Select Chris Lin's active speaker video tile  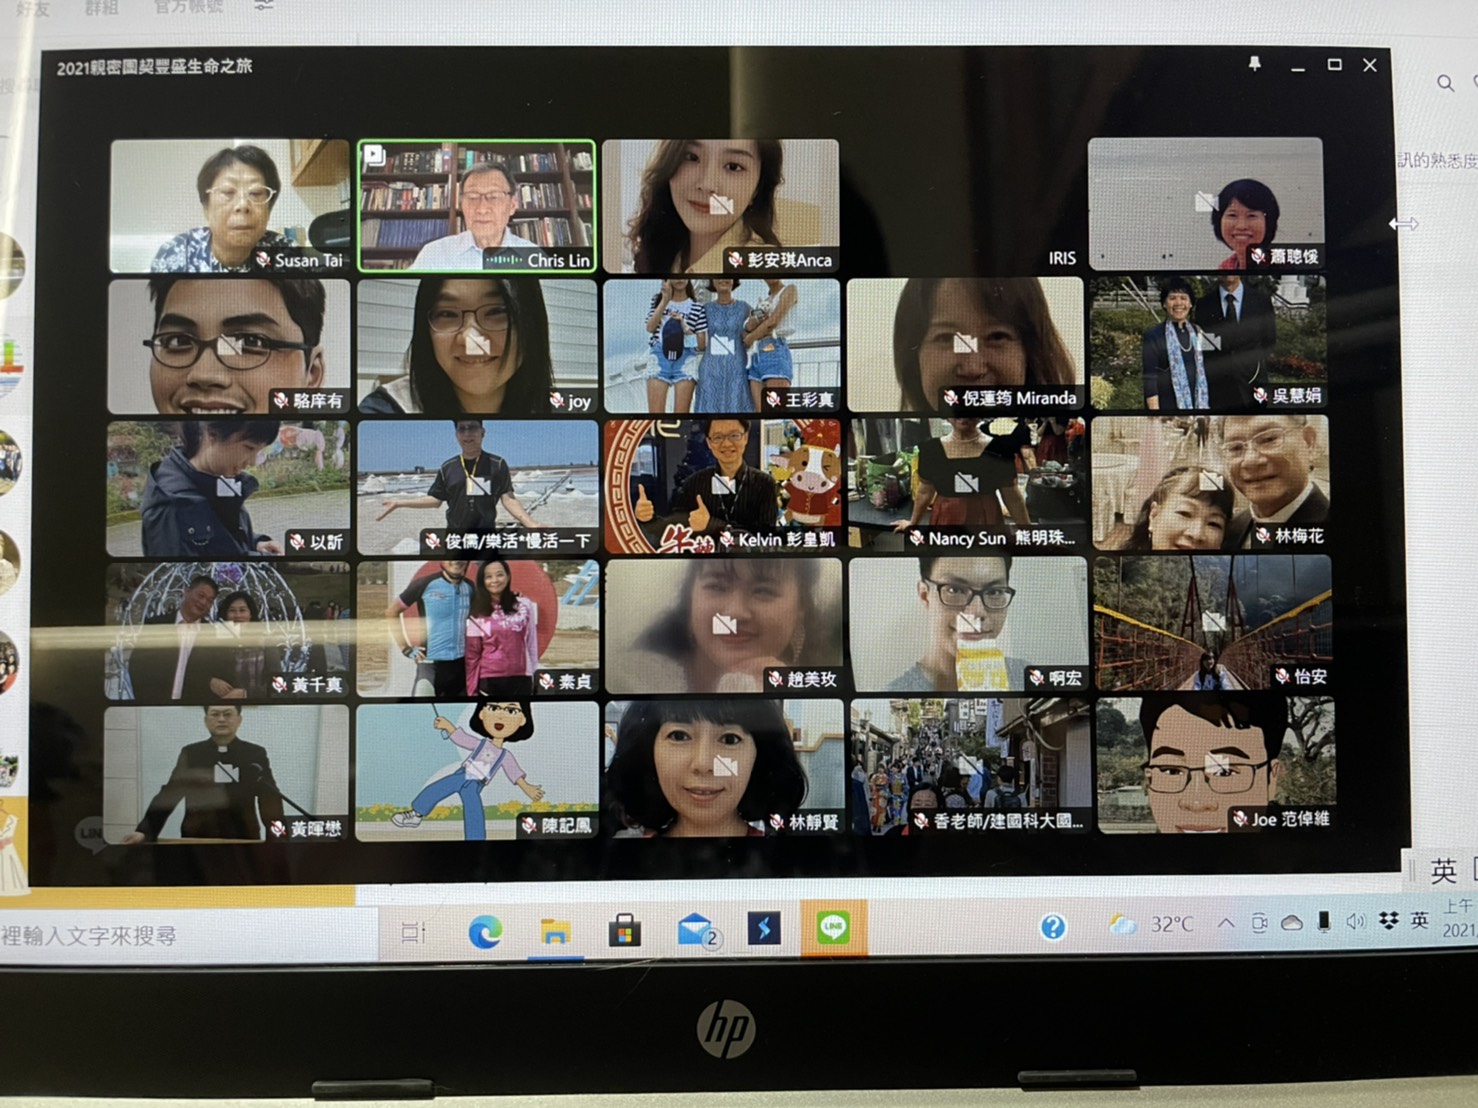click(477, 206)
